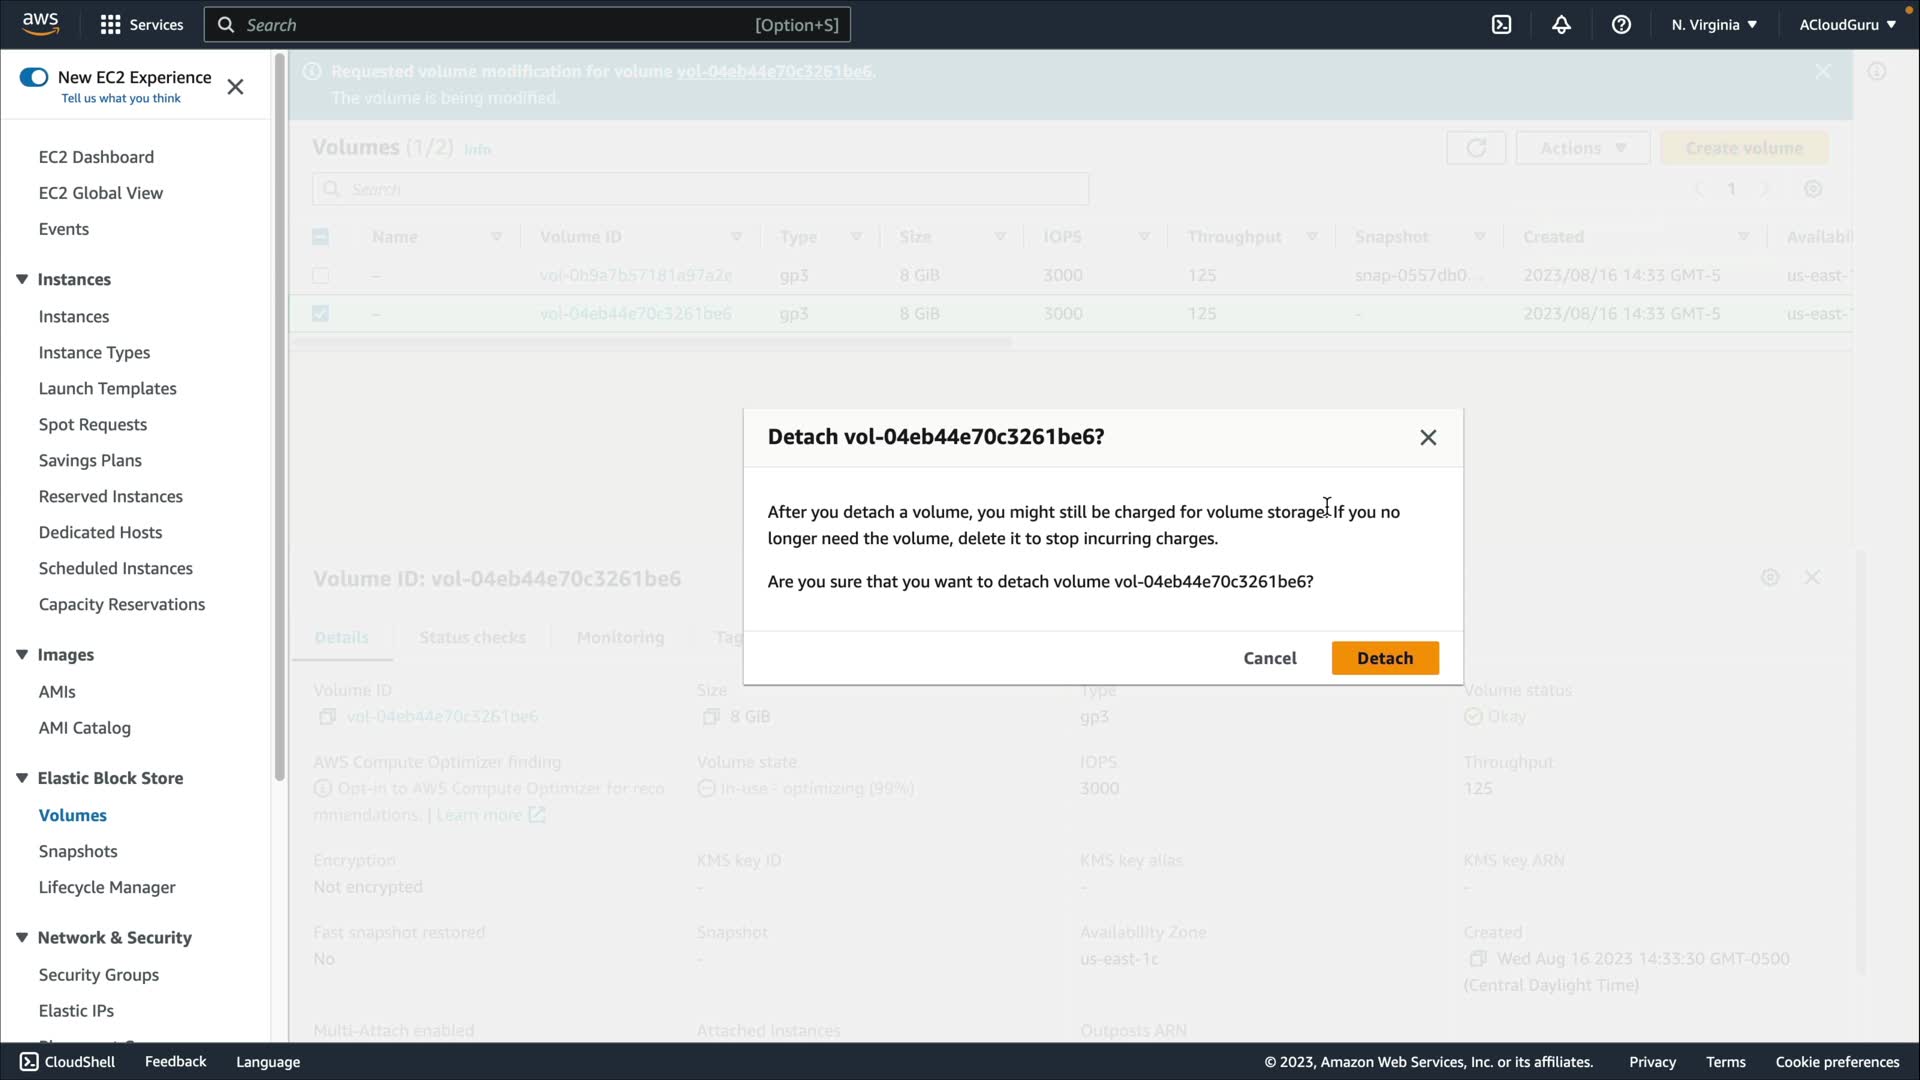This screenshot has width=1920, height=1080.
Task: Close the Detach volume dialog
Action: pyautogui.click(x=1428, y=438)
